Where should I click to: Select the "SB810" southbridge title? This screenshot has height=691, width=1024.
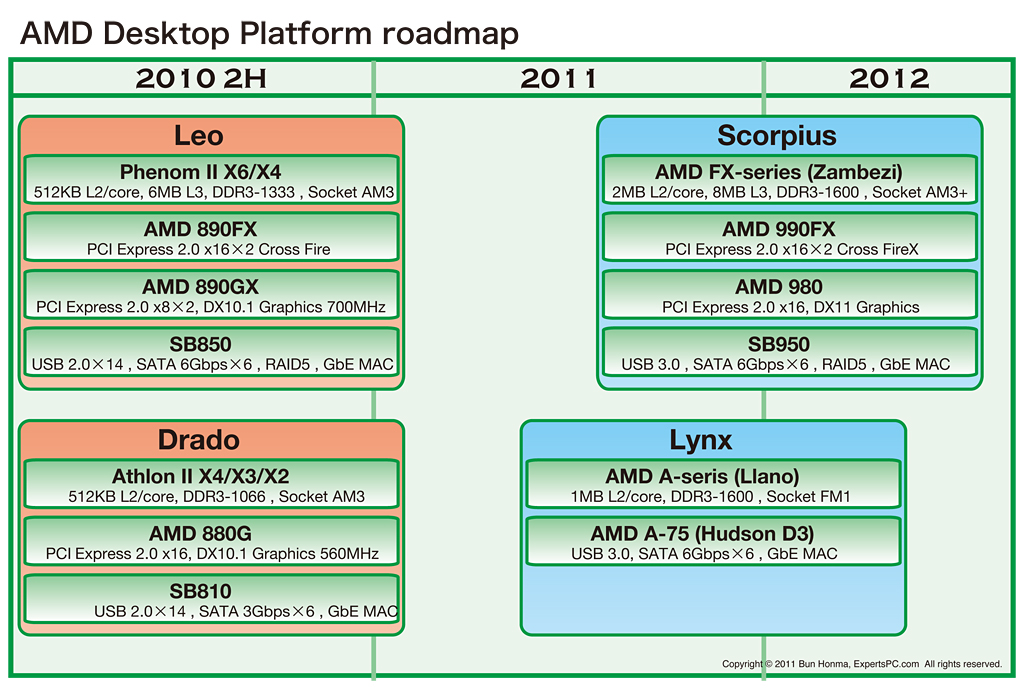pos(200,591)
